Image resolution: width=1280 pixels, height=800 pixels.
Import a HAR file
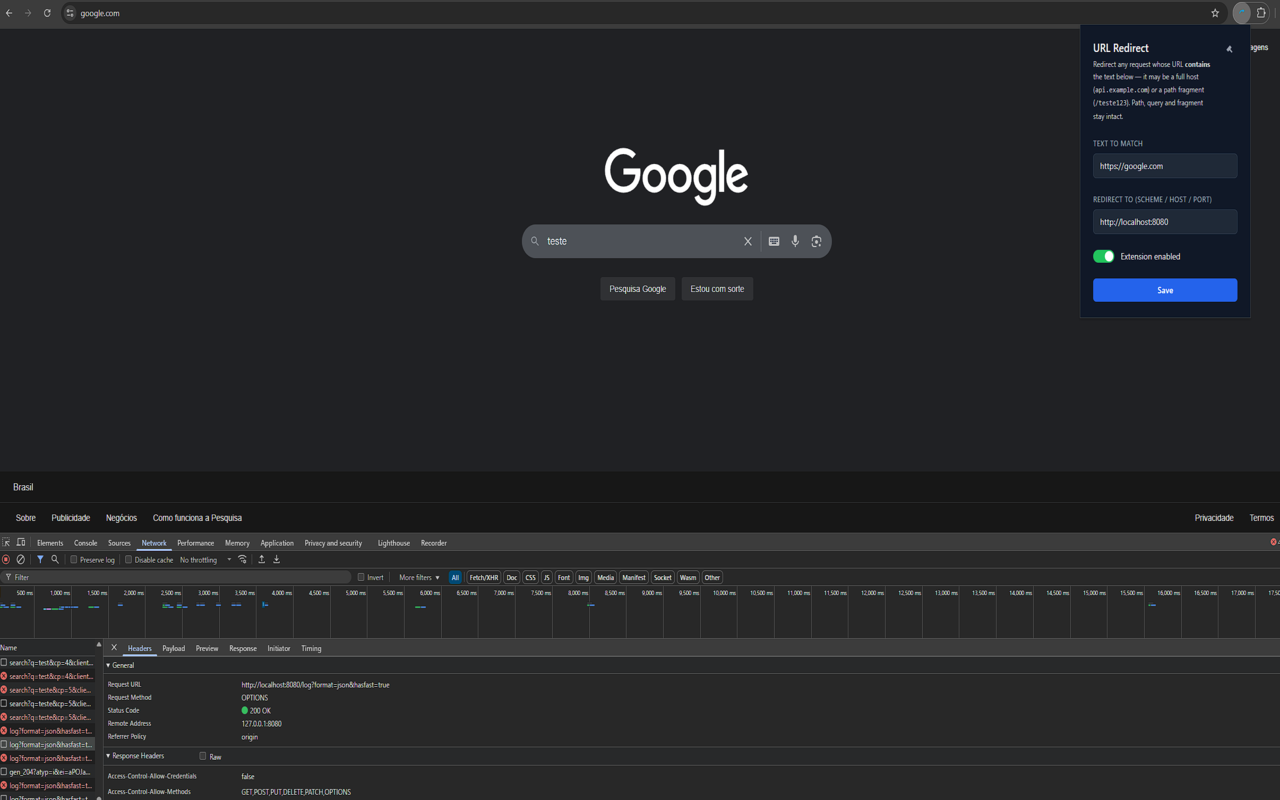[262, 560]
